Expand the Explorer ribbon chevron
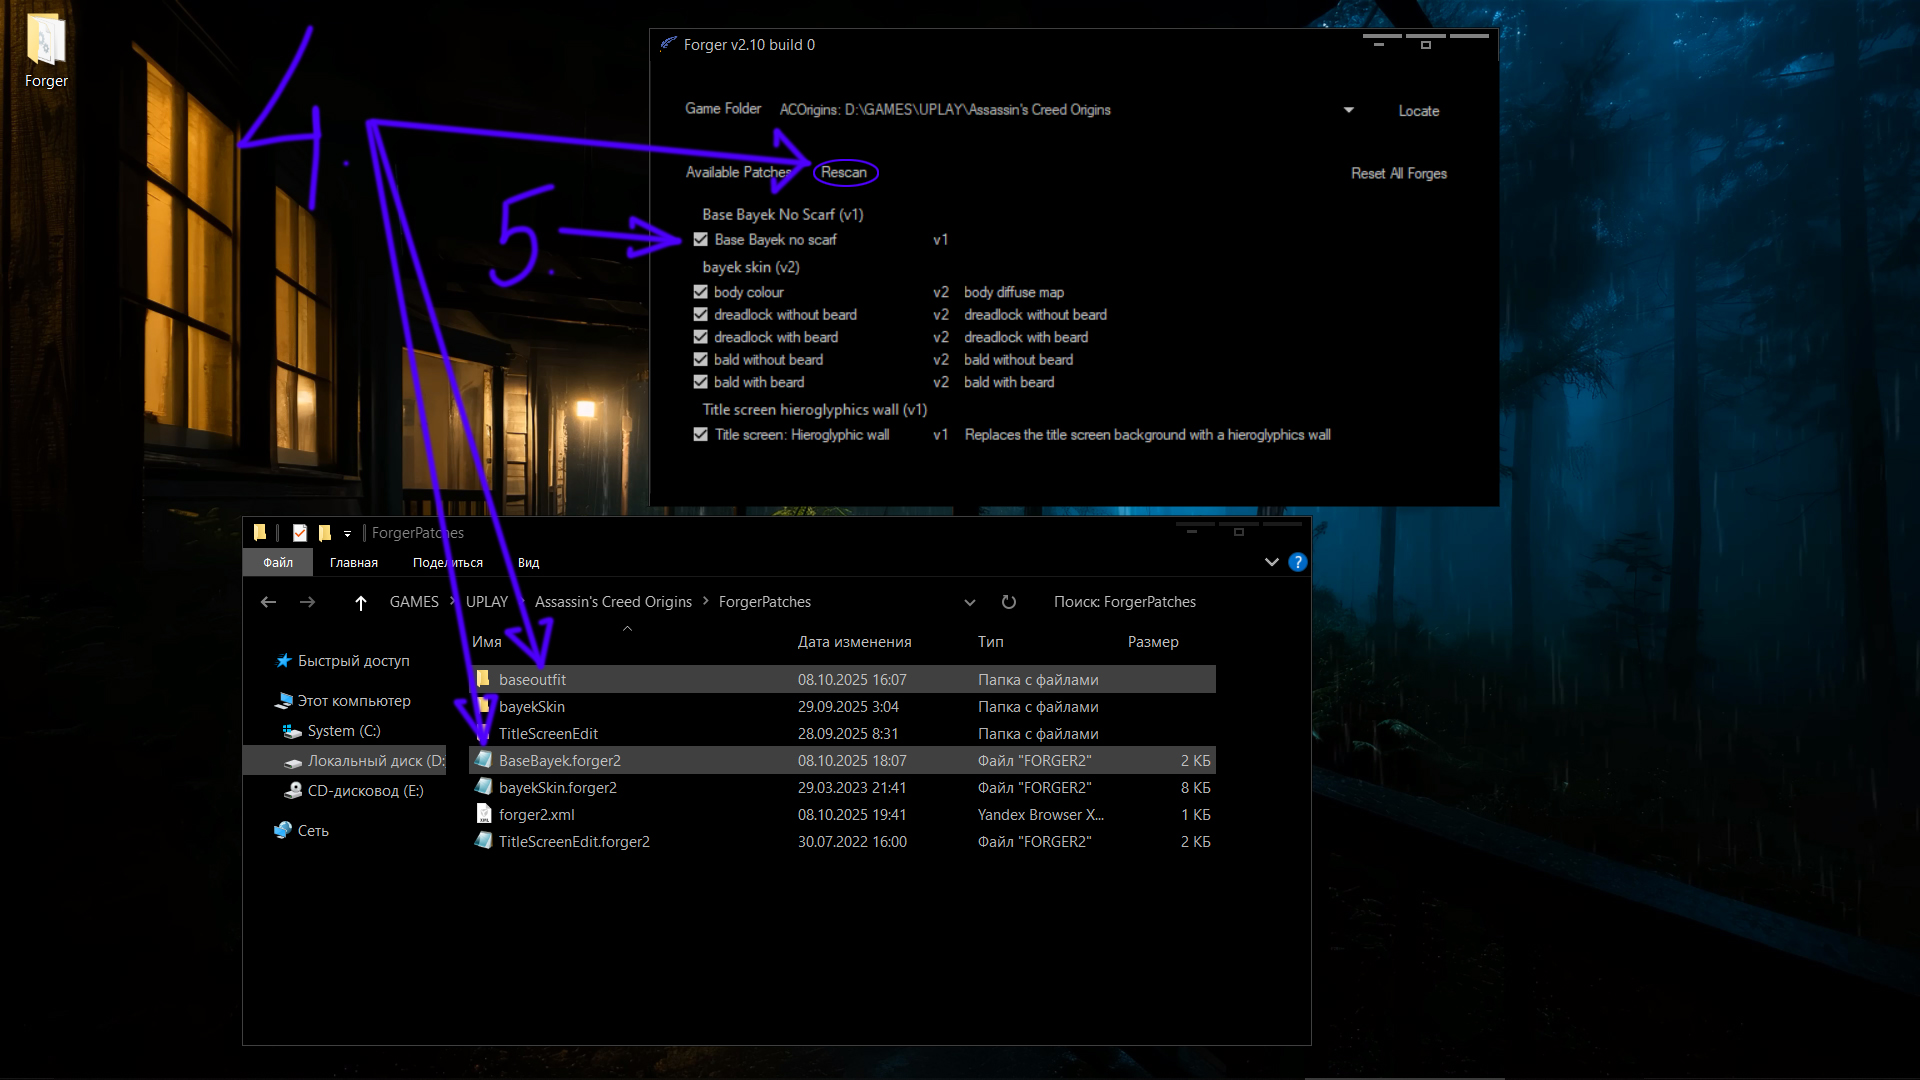The height and width of the screenshot is (1080, 1920). [x=1271, y=562]
